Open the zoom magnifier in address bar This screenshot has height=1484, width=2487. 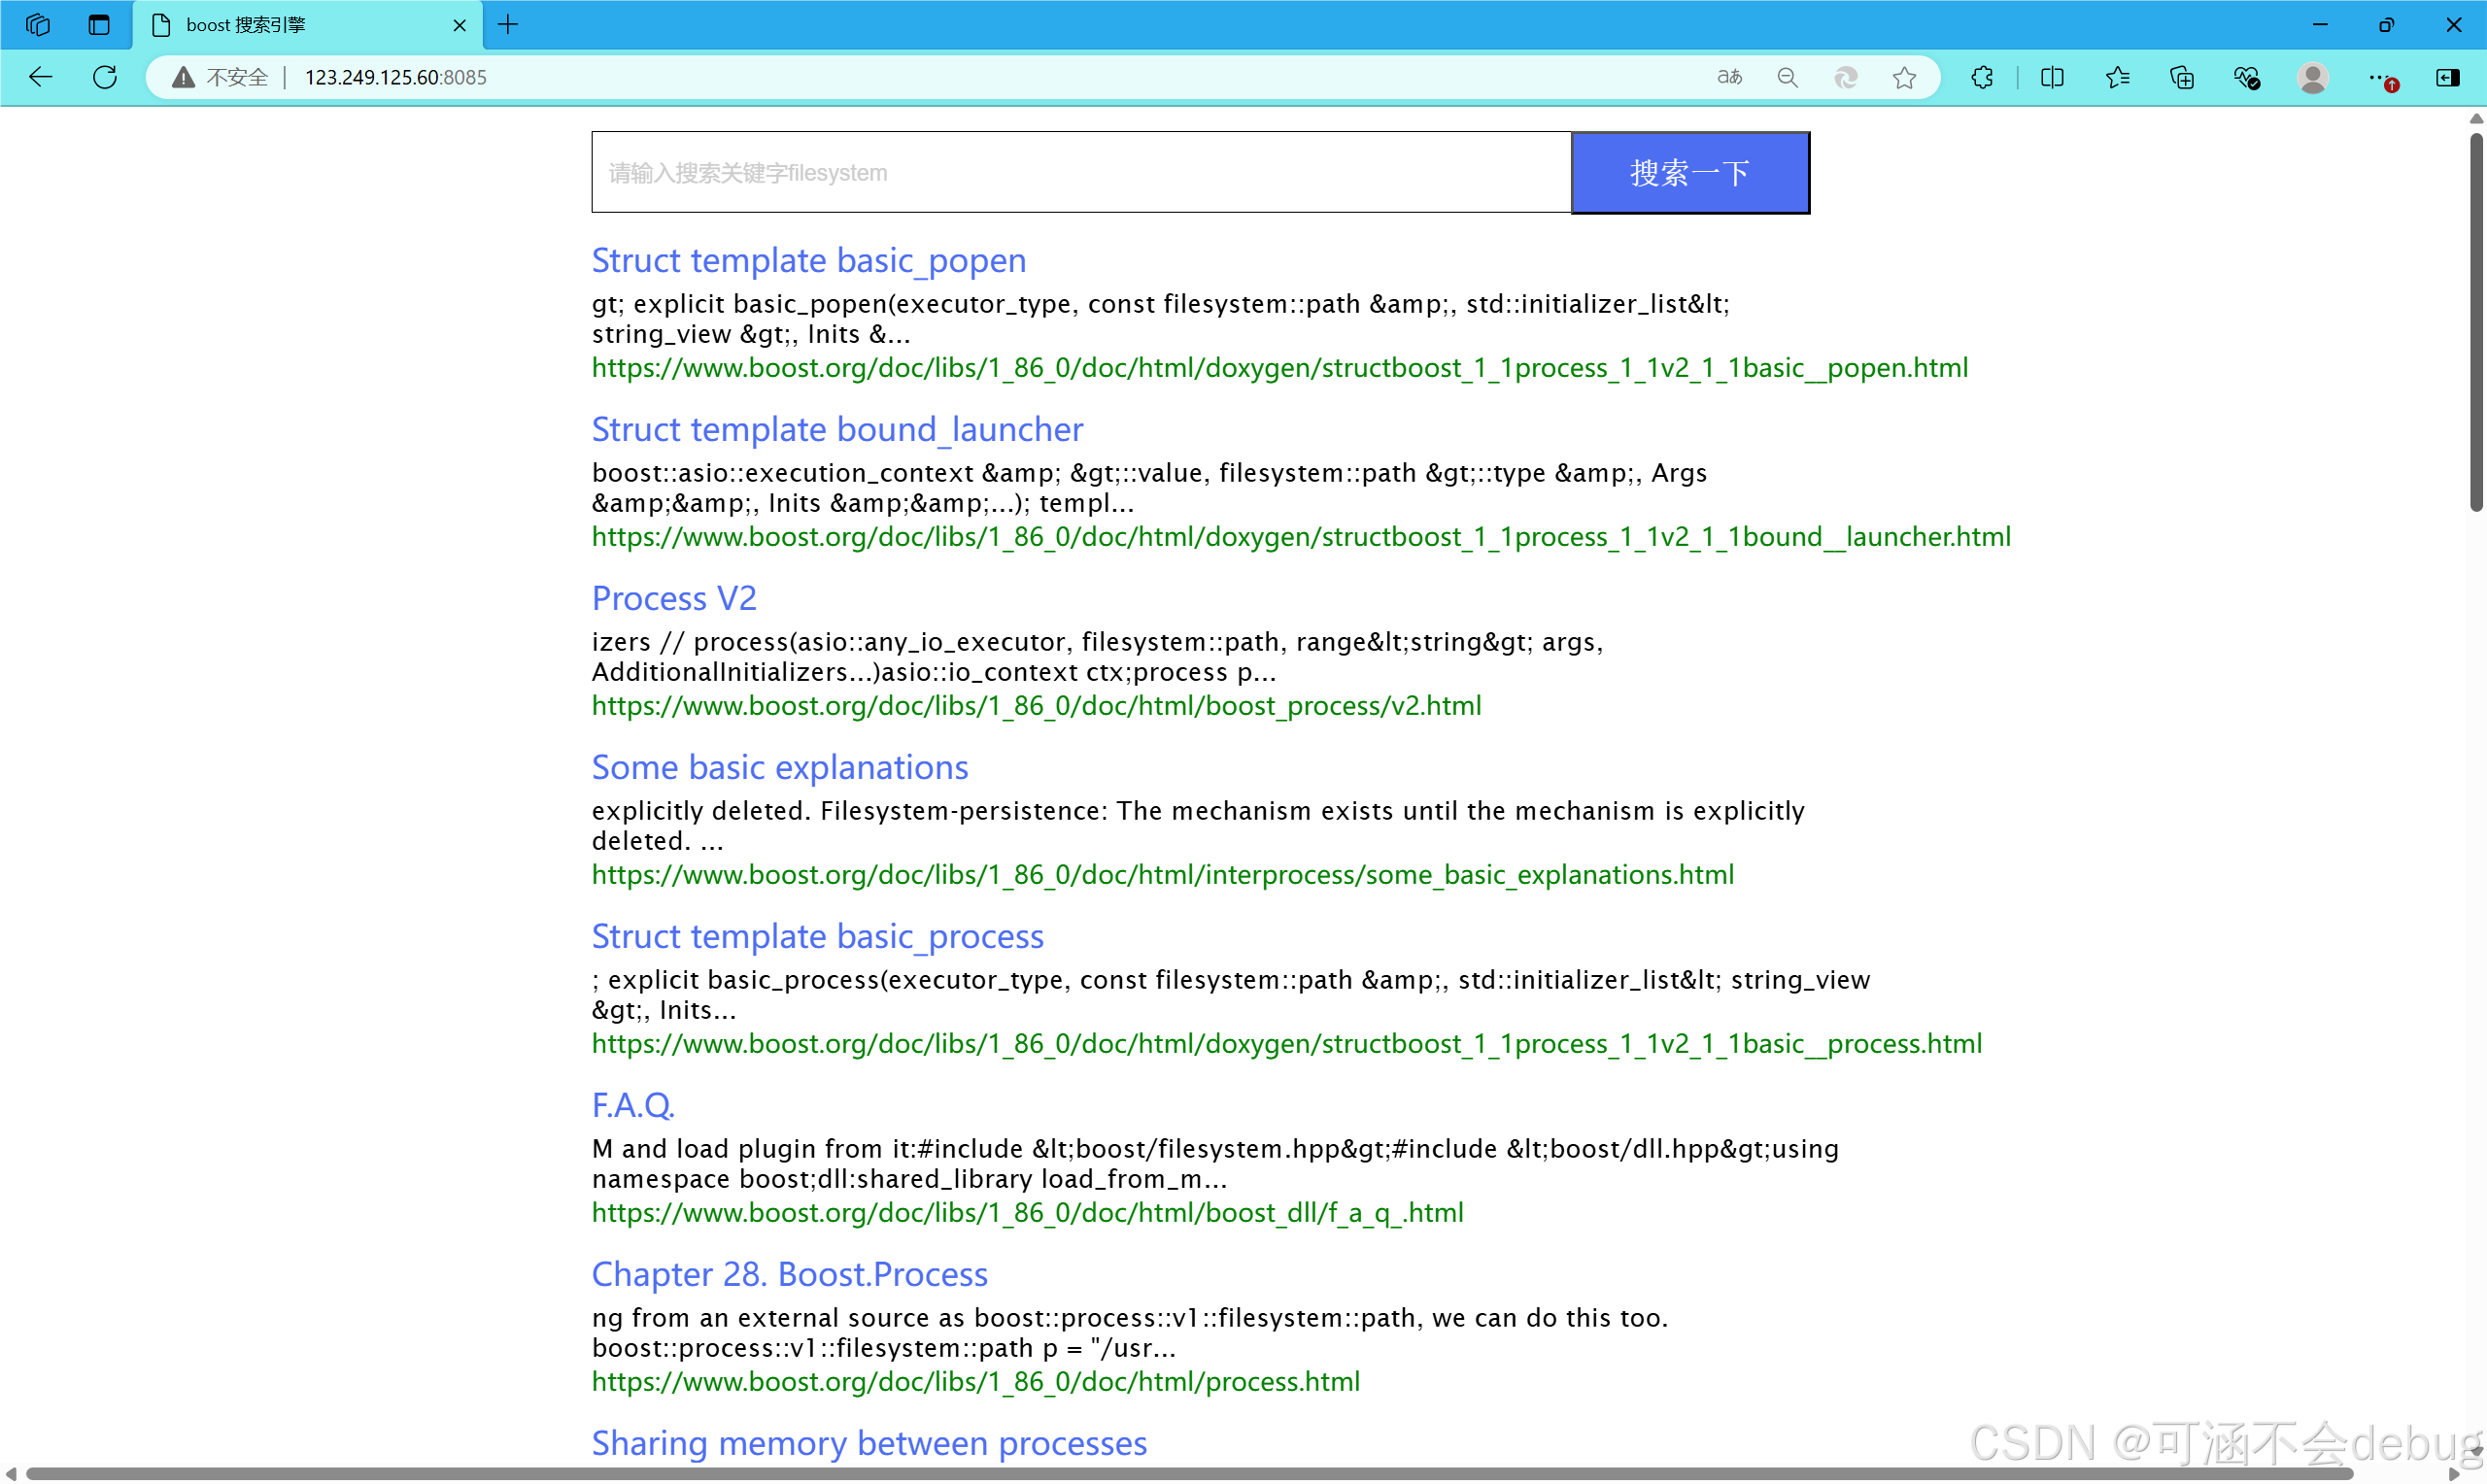(x=1787, y=77)
